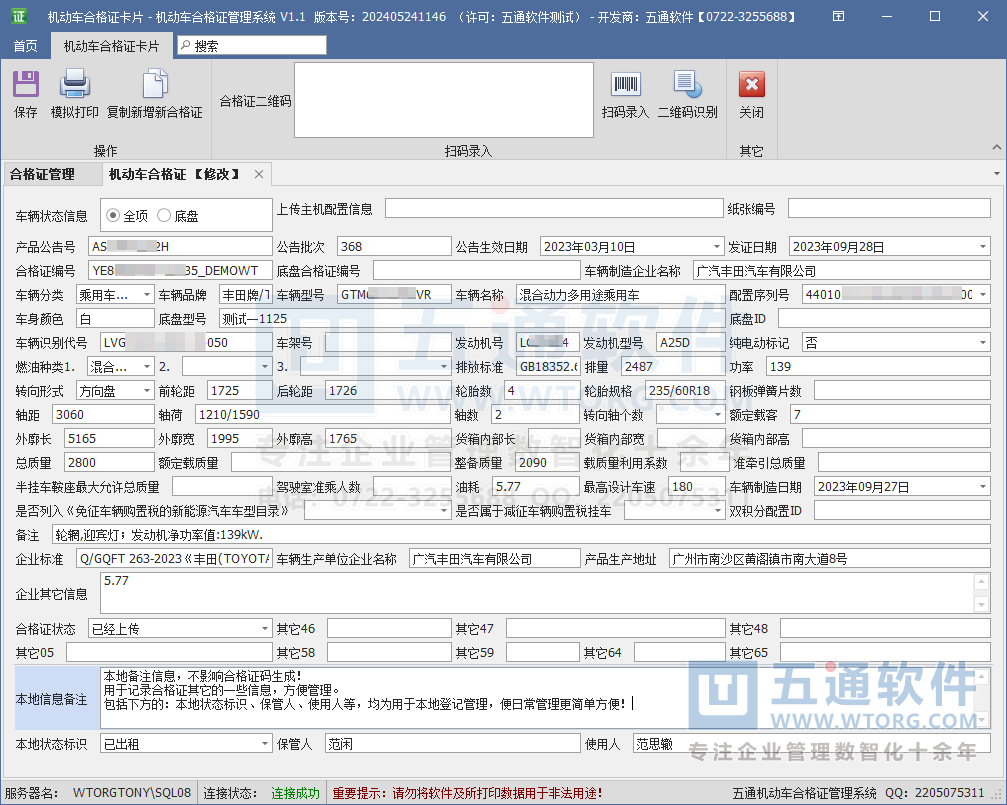Select the 全项 radio button
This screenshot has width=1007, height=805.
(x=113, y=215)
